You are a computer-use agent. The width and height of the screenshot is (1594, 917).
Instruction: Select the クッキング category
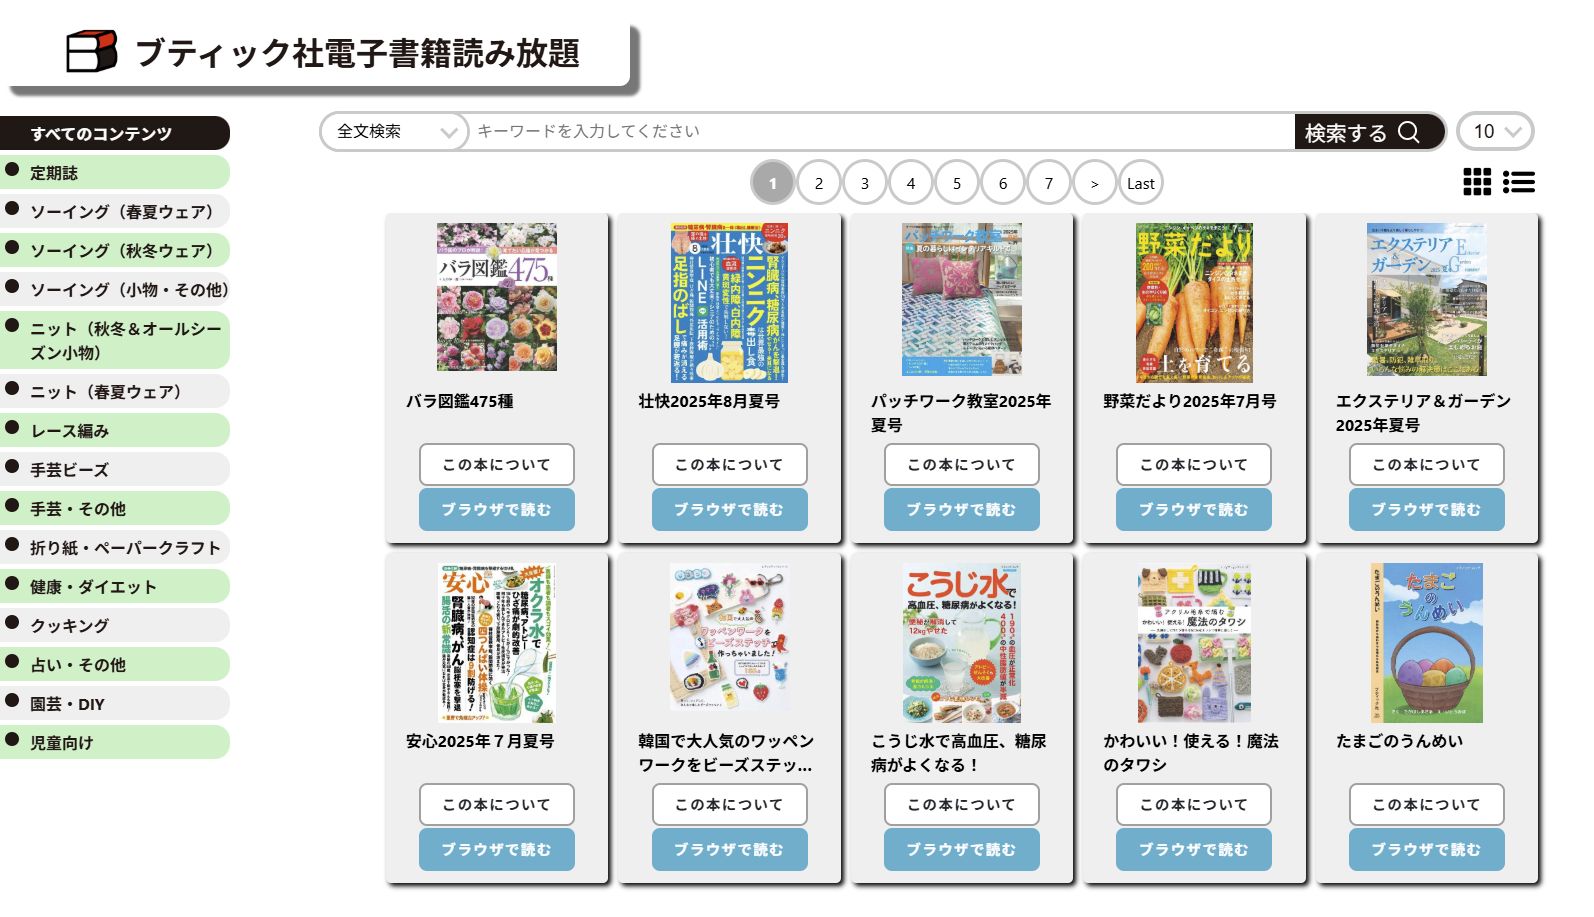coord(115,625)
